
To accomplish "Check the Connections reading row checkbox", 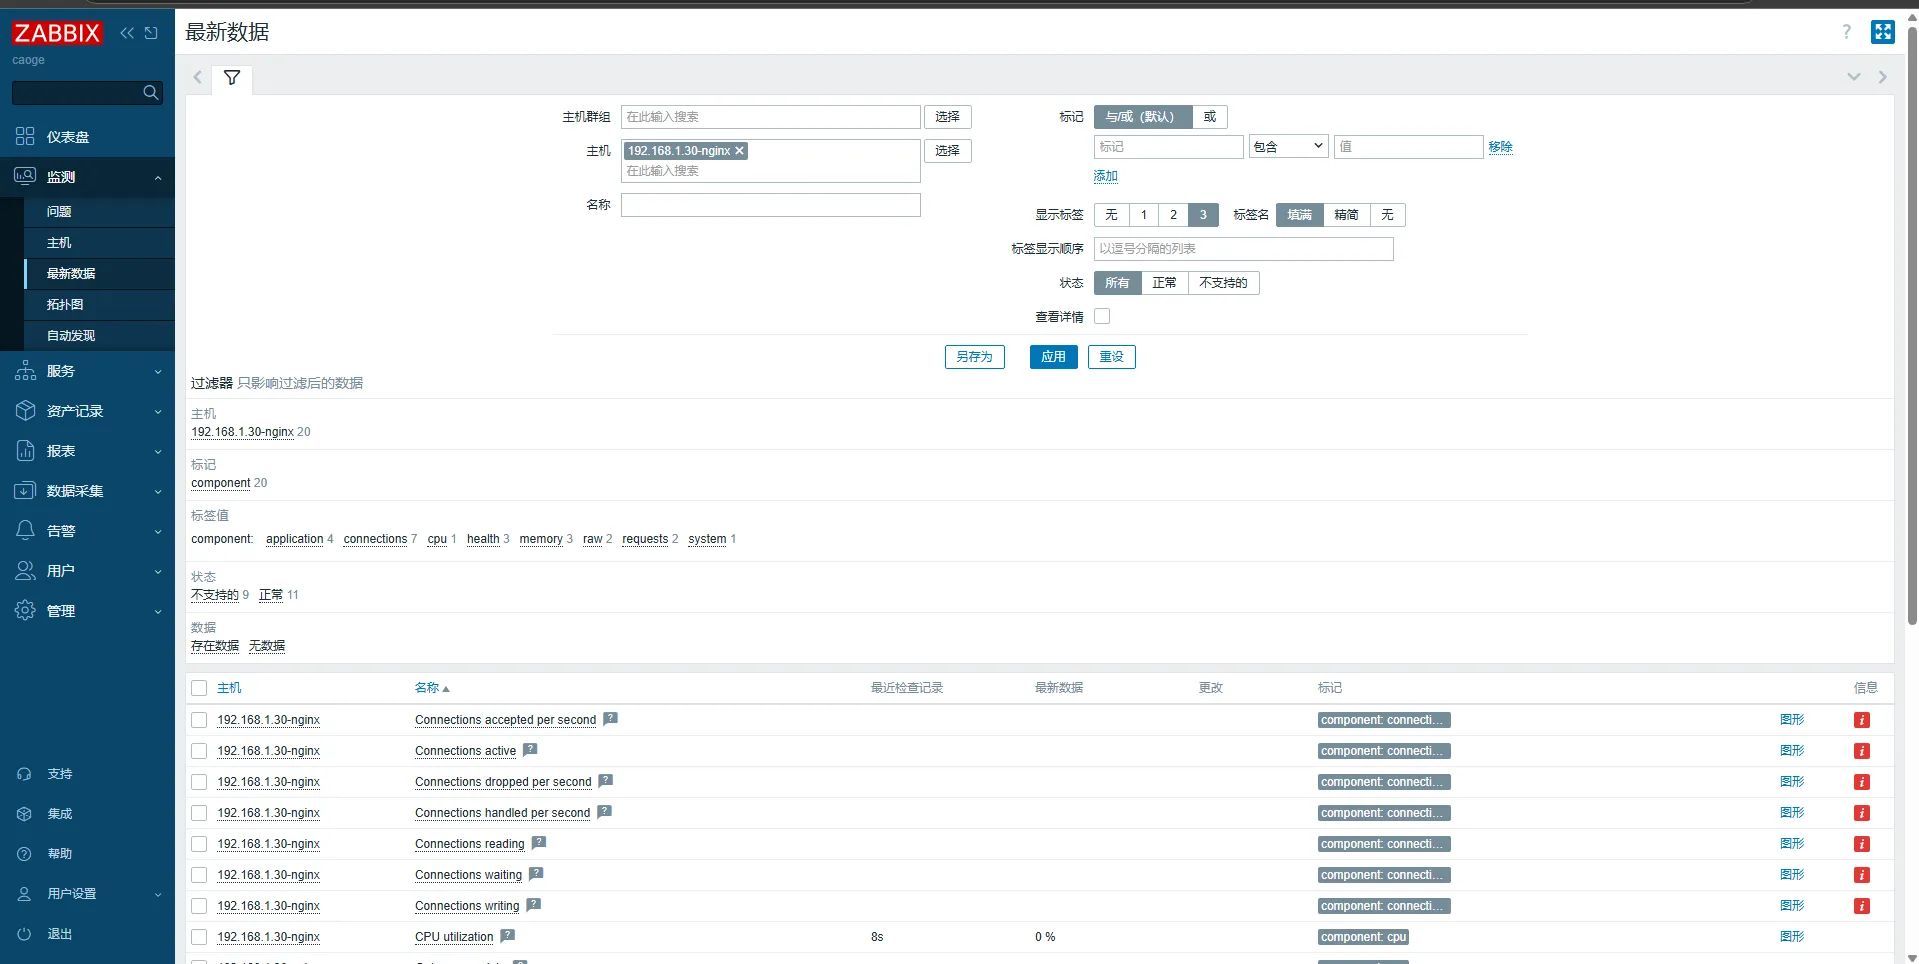I will 199,844.
